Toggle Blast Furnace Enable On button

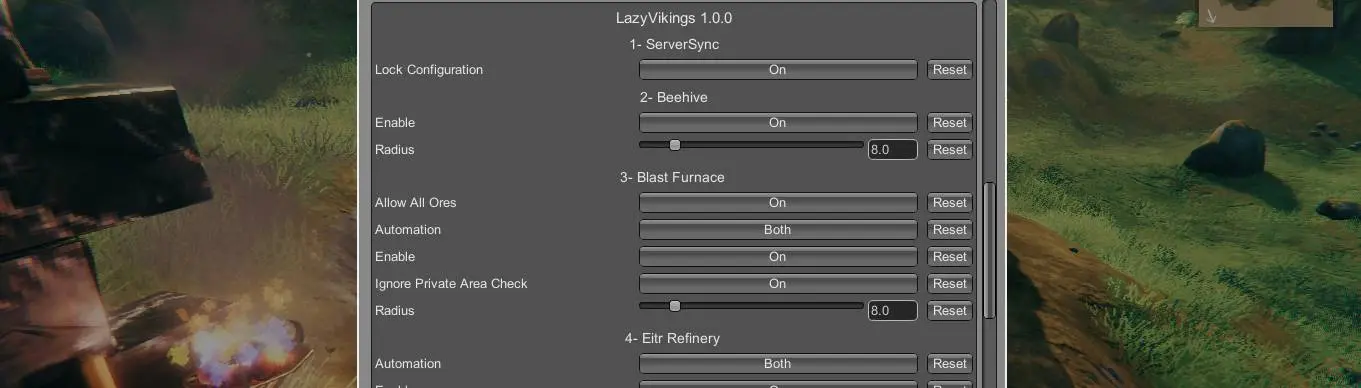tap(777, 257)
